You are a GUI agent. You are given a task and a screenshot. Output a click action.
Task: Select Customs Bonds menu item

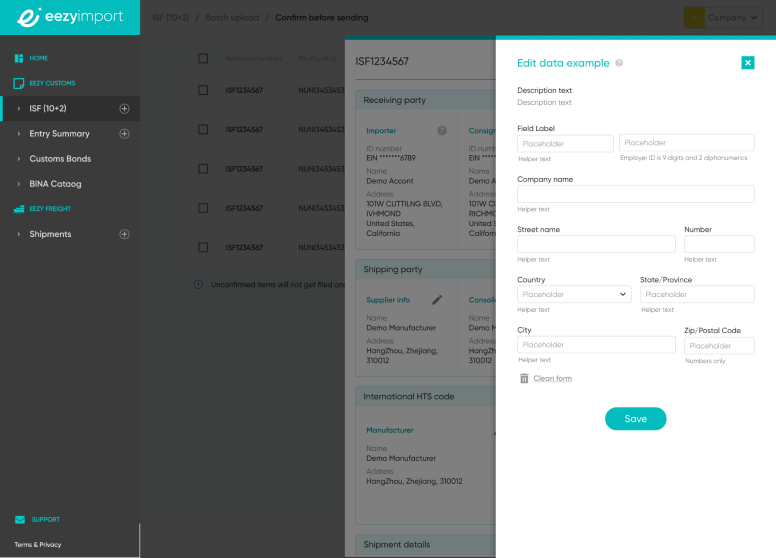coord(60,159)
